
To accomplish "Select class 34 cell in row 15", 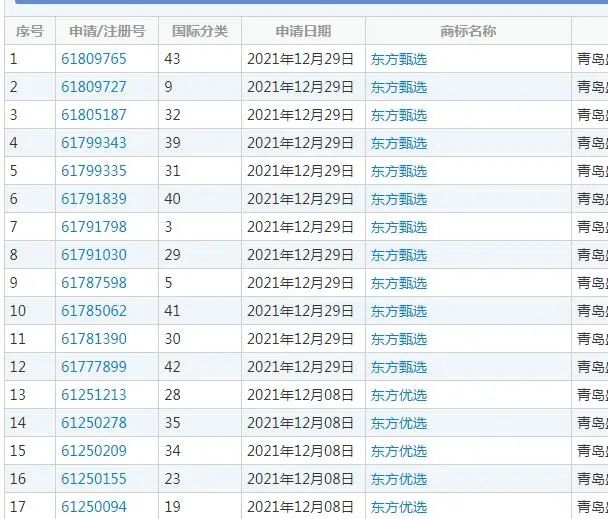I will coord(200,451).
